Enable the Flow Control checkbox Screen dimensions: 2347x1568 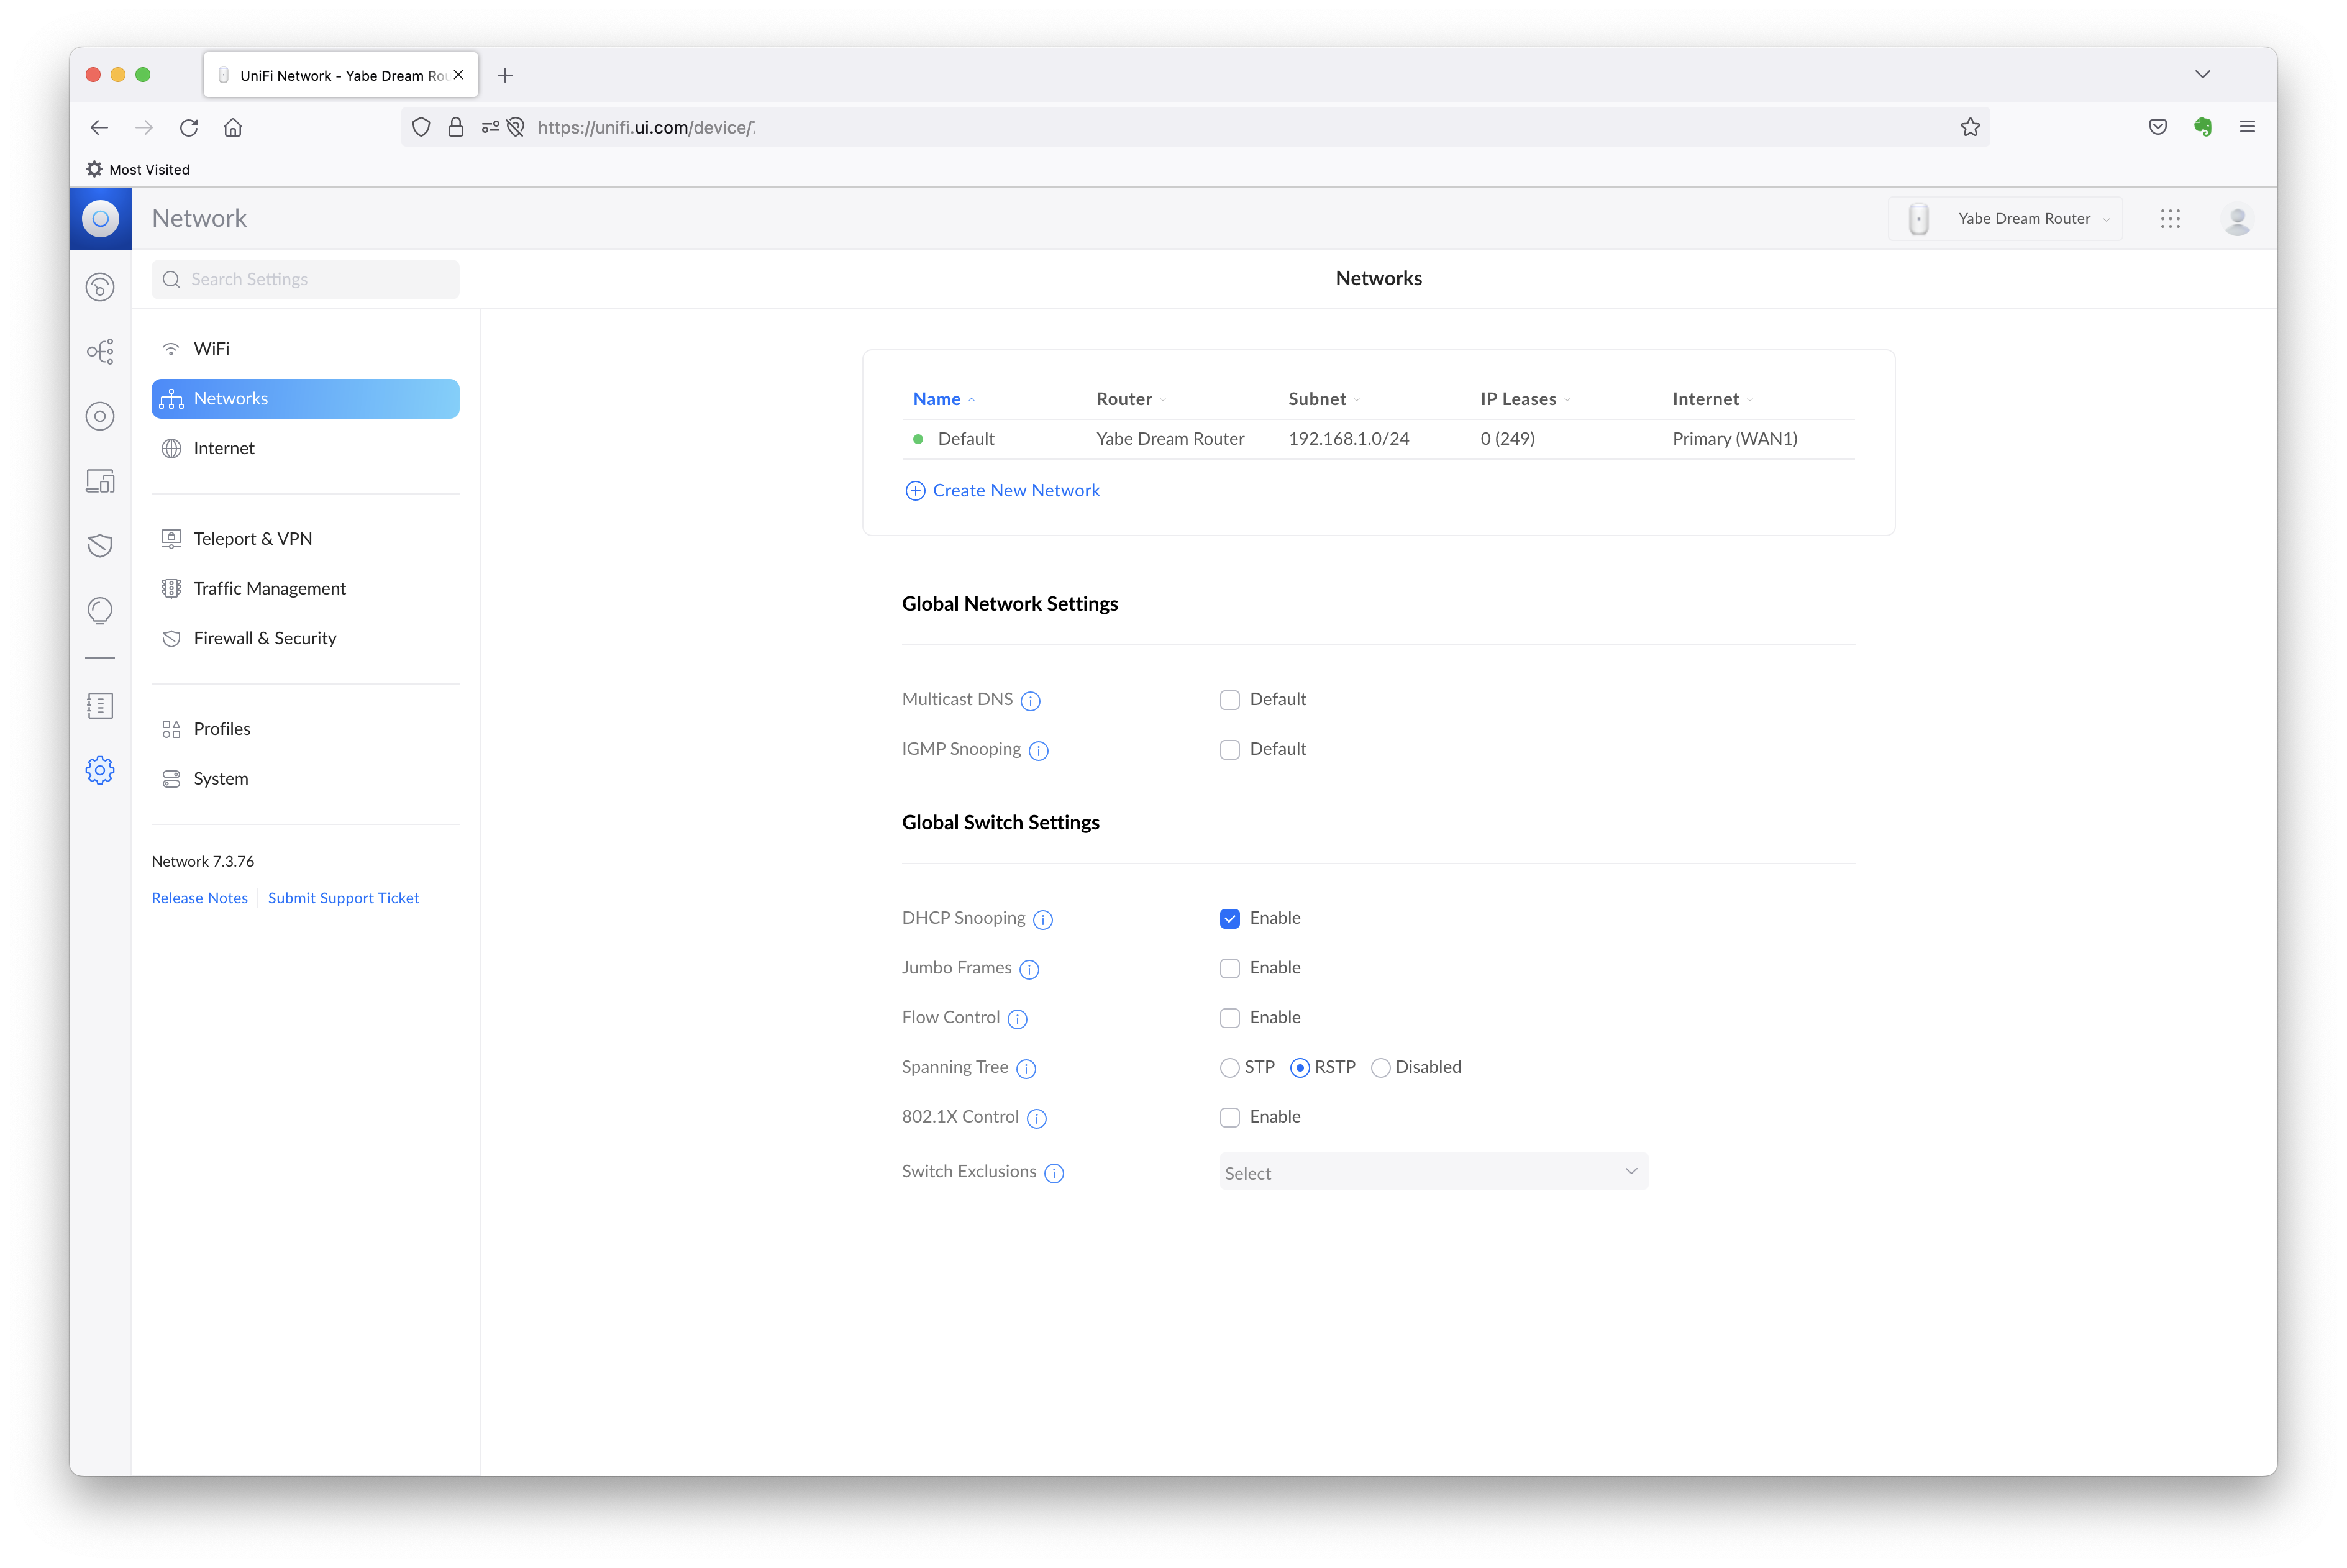1230,1018
